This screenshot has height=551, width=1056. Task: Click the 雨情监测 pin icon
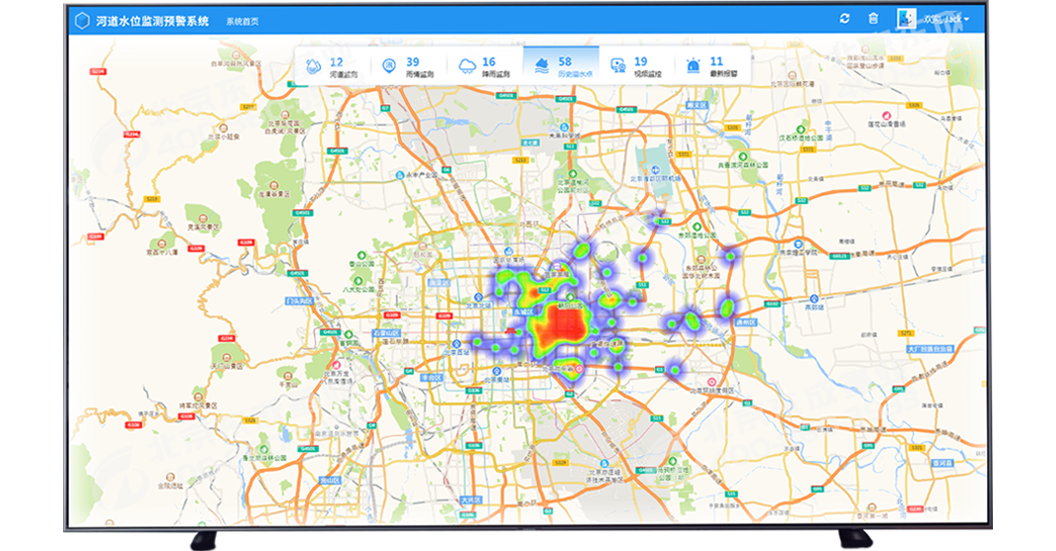pyautogui.click(x=389, y=66)
